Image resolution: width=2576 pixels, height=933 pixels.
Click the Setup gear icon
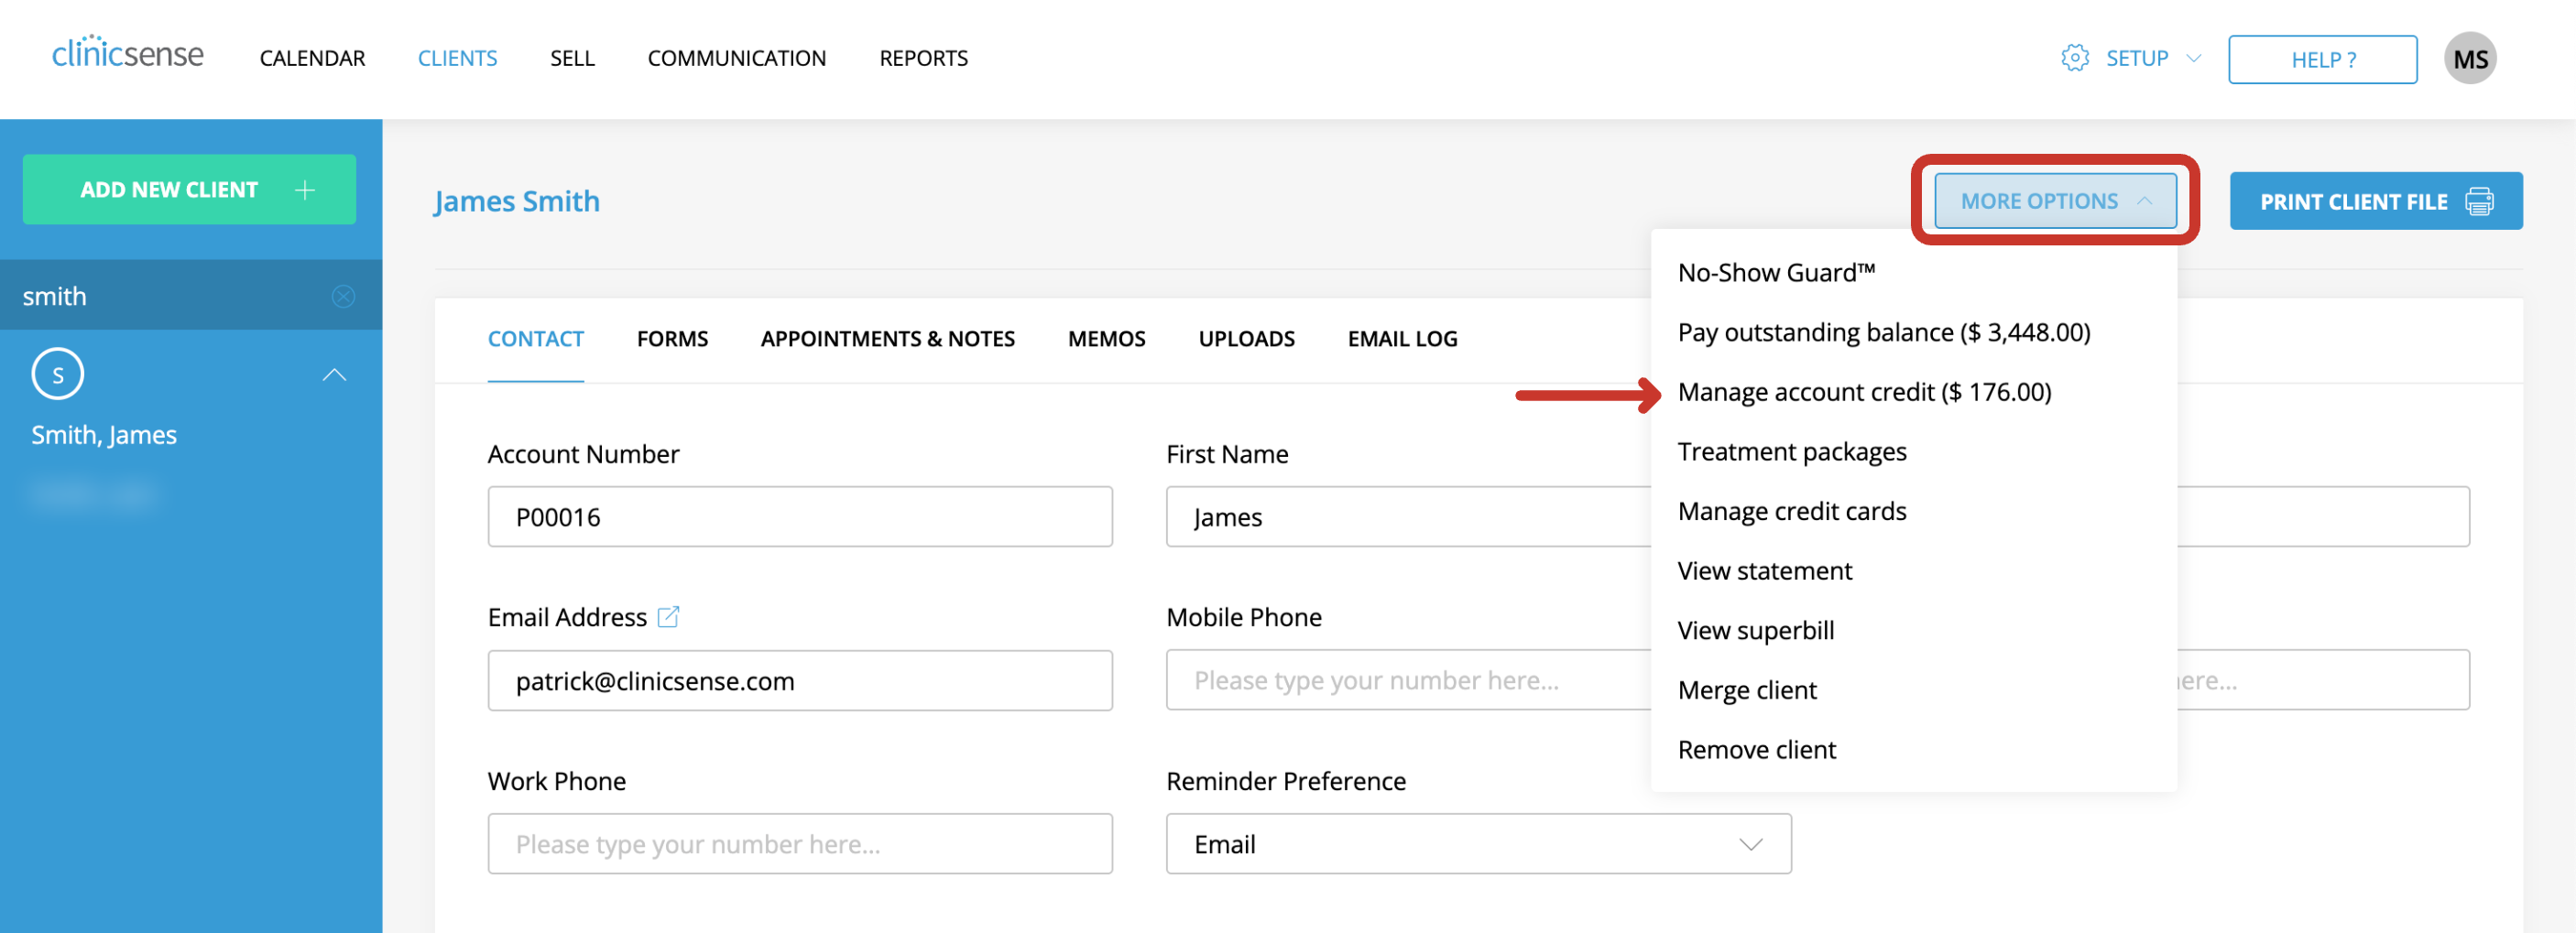point(2075,58)
